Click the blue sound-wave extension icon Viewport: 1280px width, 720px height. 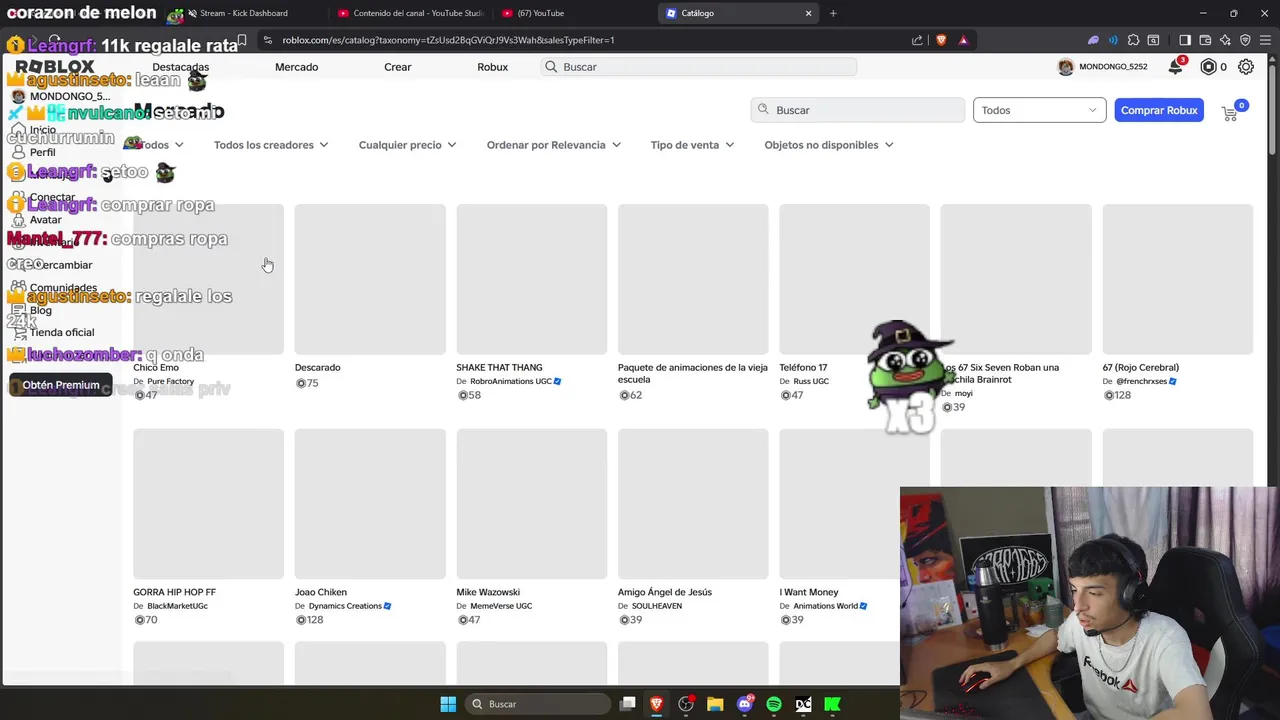pyautogui.click(x=1113, y=40)
